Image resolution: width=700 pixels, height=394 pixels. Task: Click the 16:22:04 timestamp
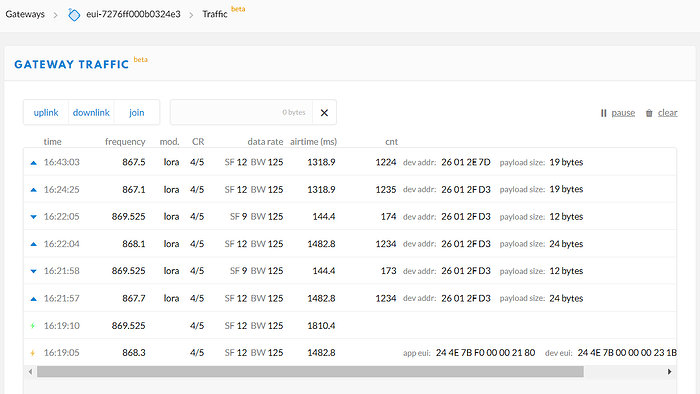point(62,244)
